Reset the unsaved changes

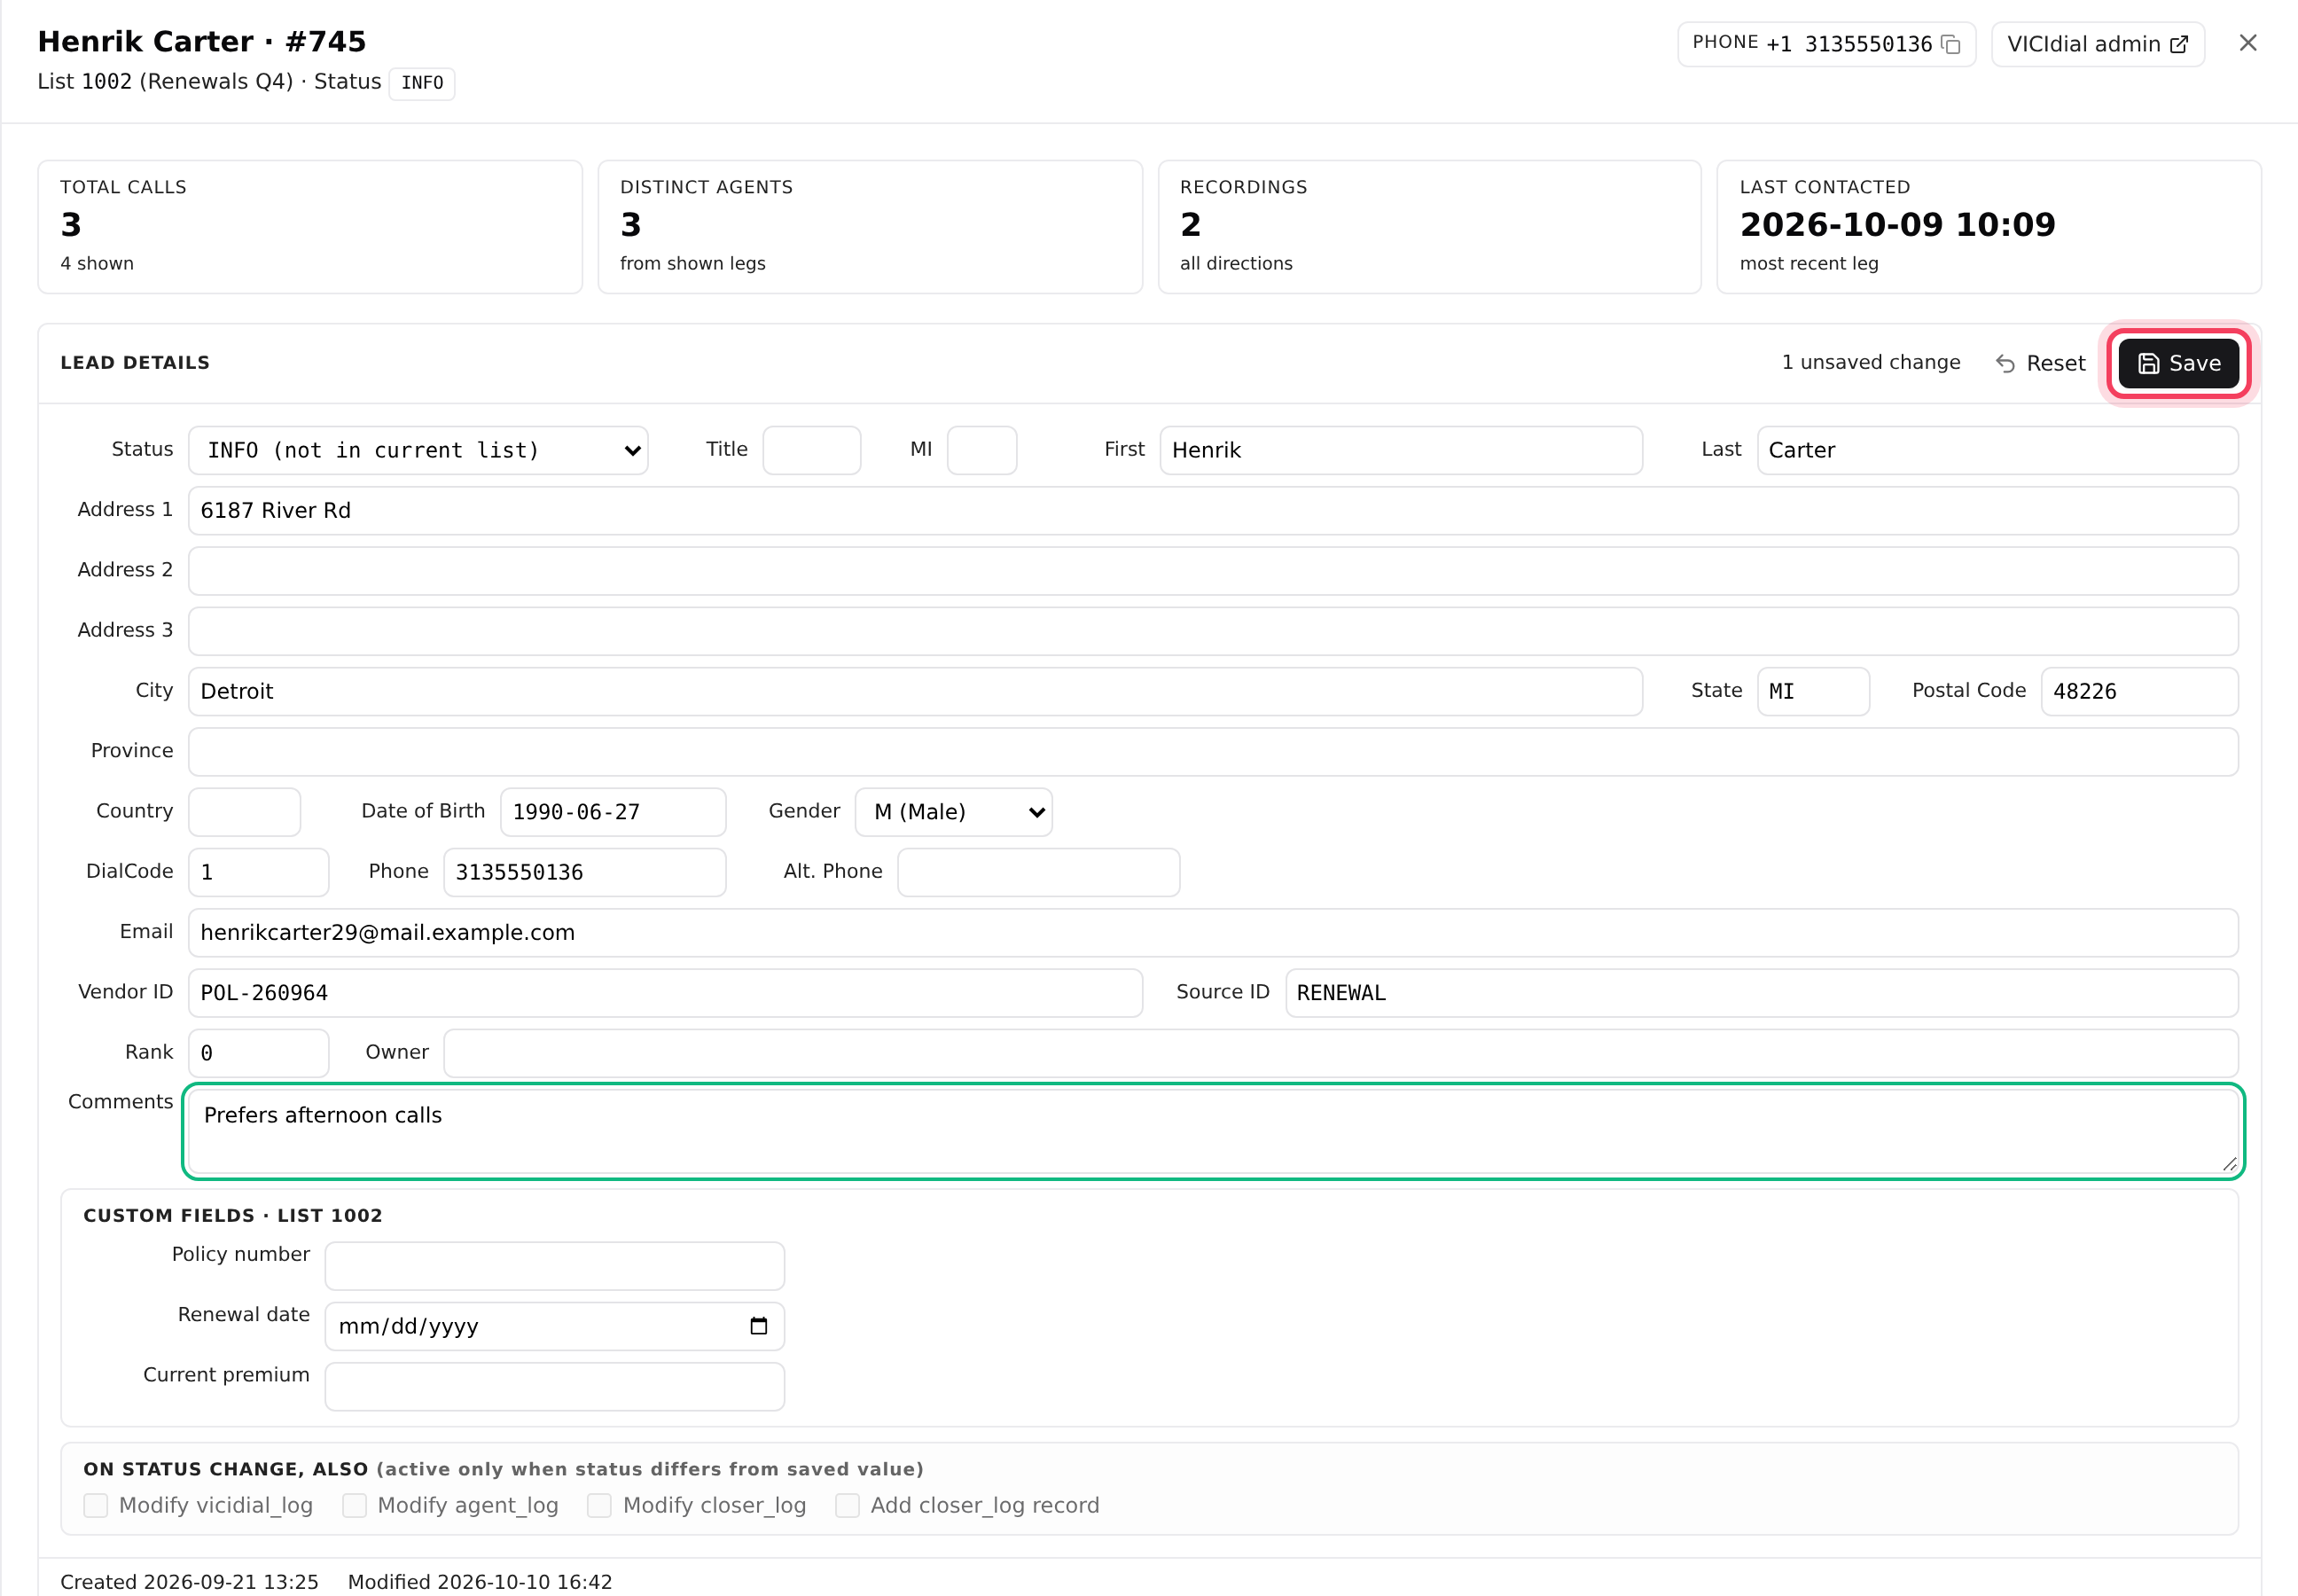point(2040,363)
